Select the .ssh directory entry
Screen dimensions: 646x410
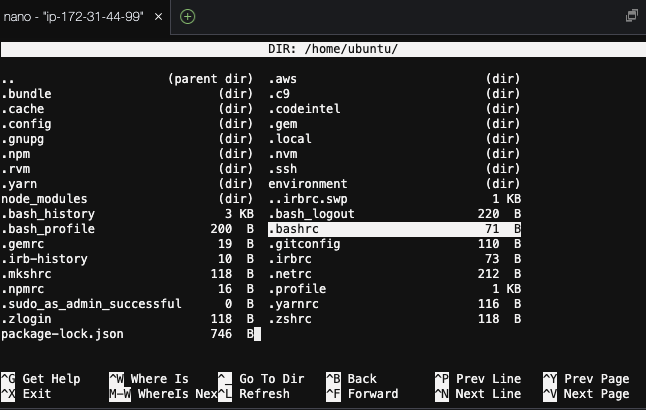pyautogui.click(x=394, y=169)
